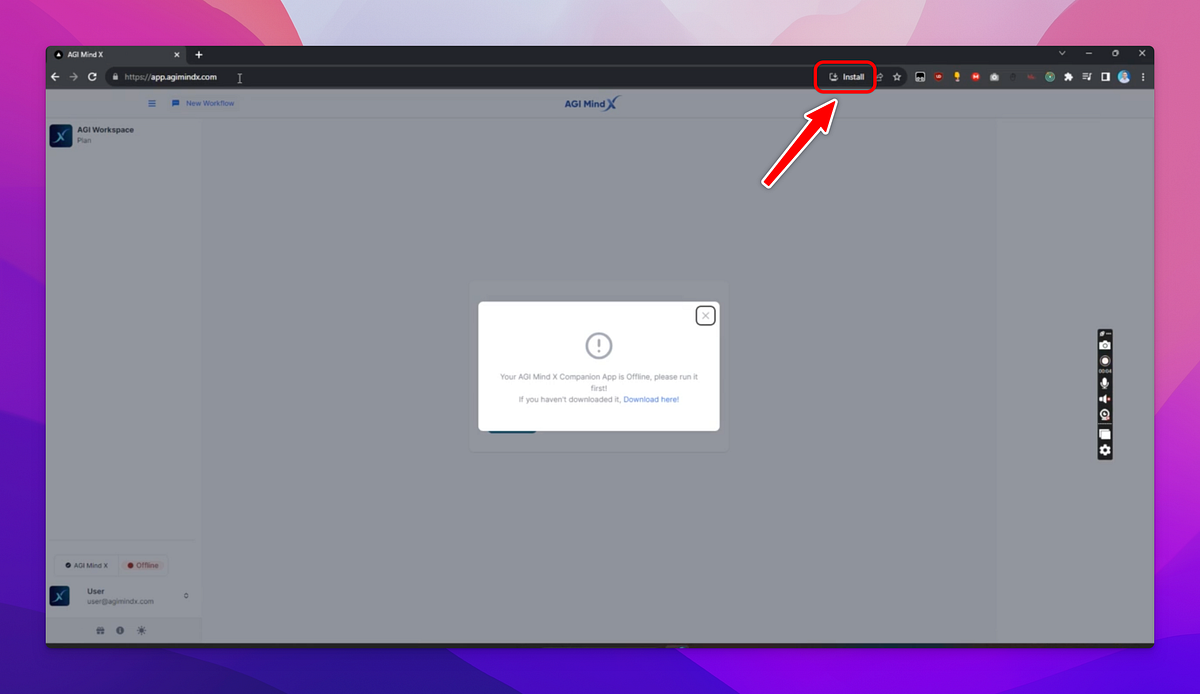Image resolution: width=1200 pixels, height=694 pixels.
Task: Open a new browser tab with the plus
Action: point(199,54)
